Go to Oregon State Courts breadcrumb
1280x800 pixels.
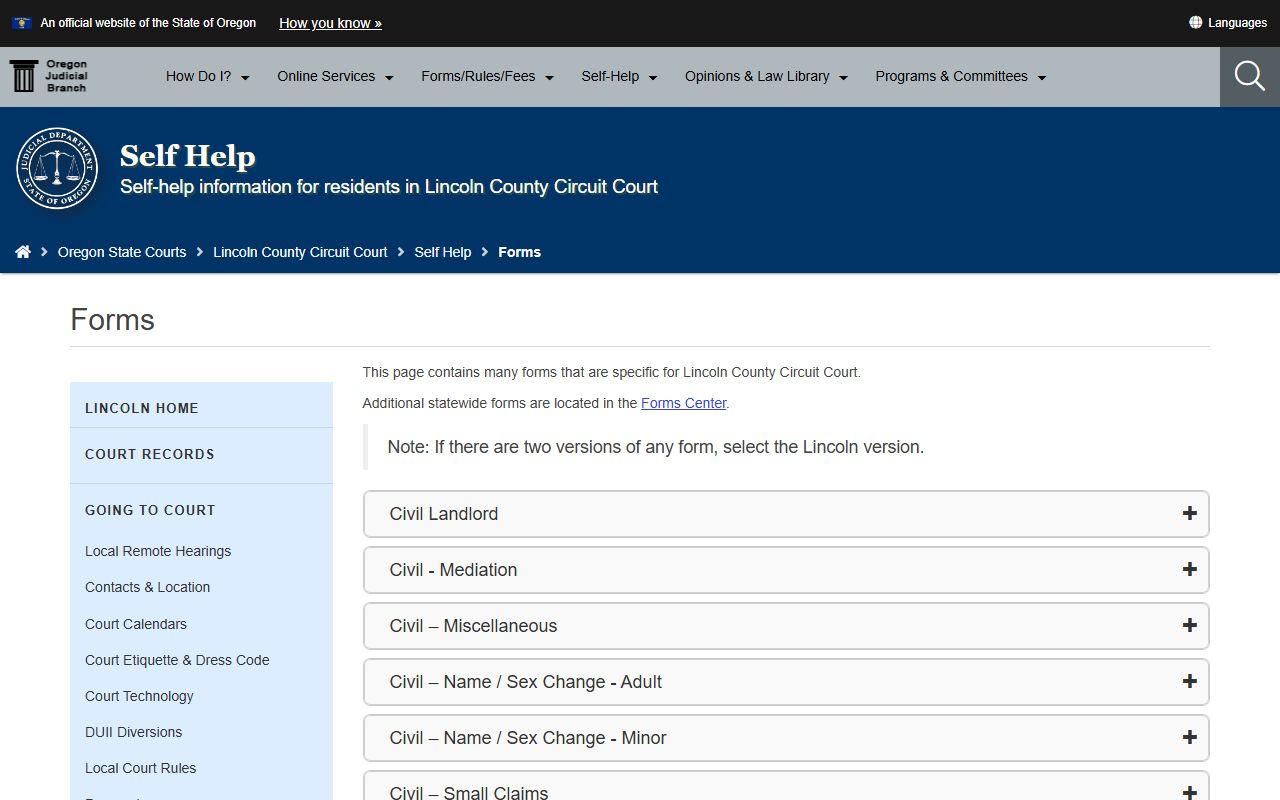(x=122, y=252)
